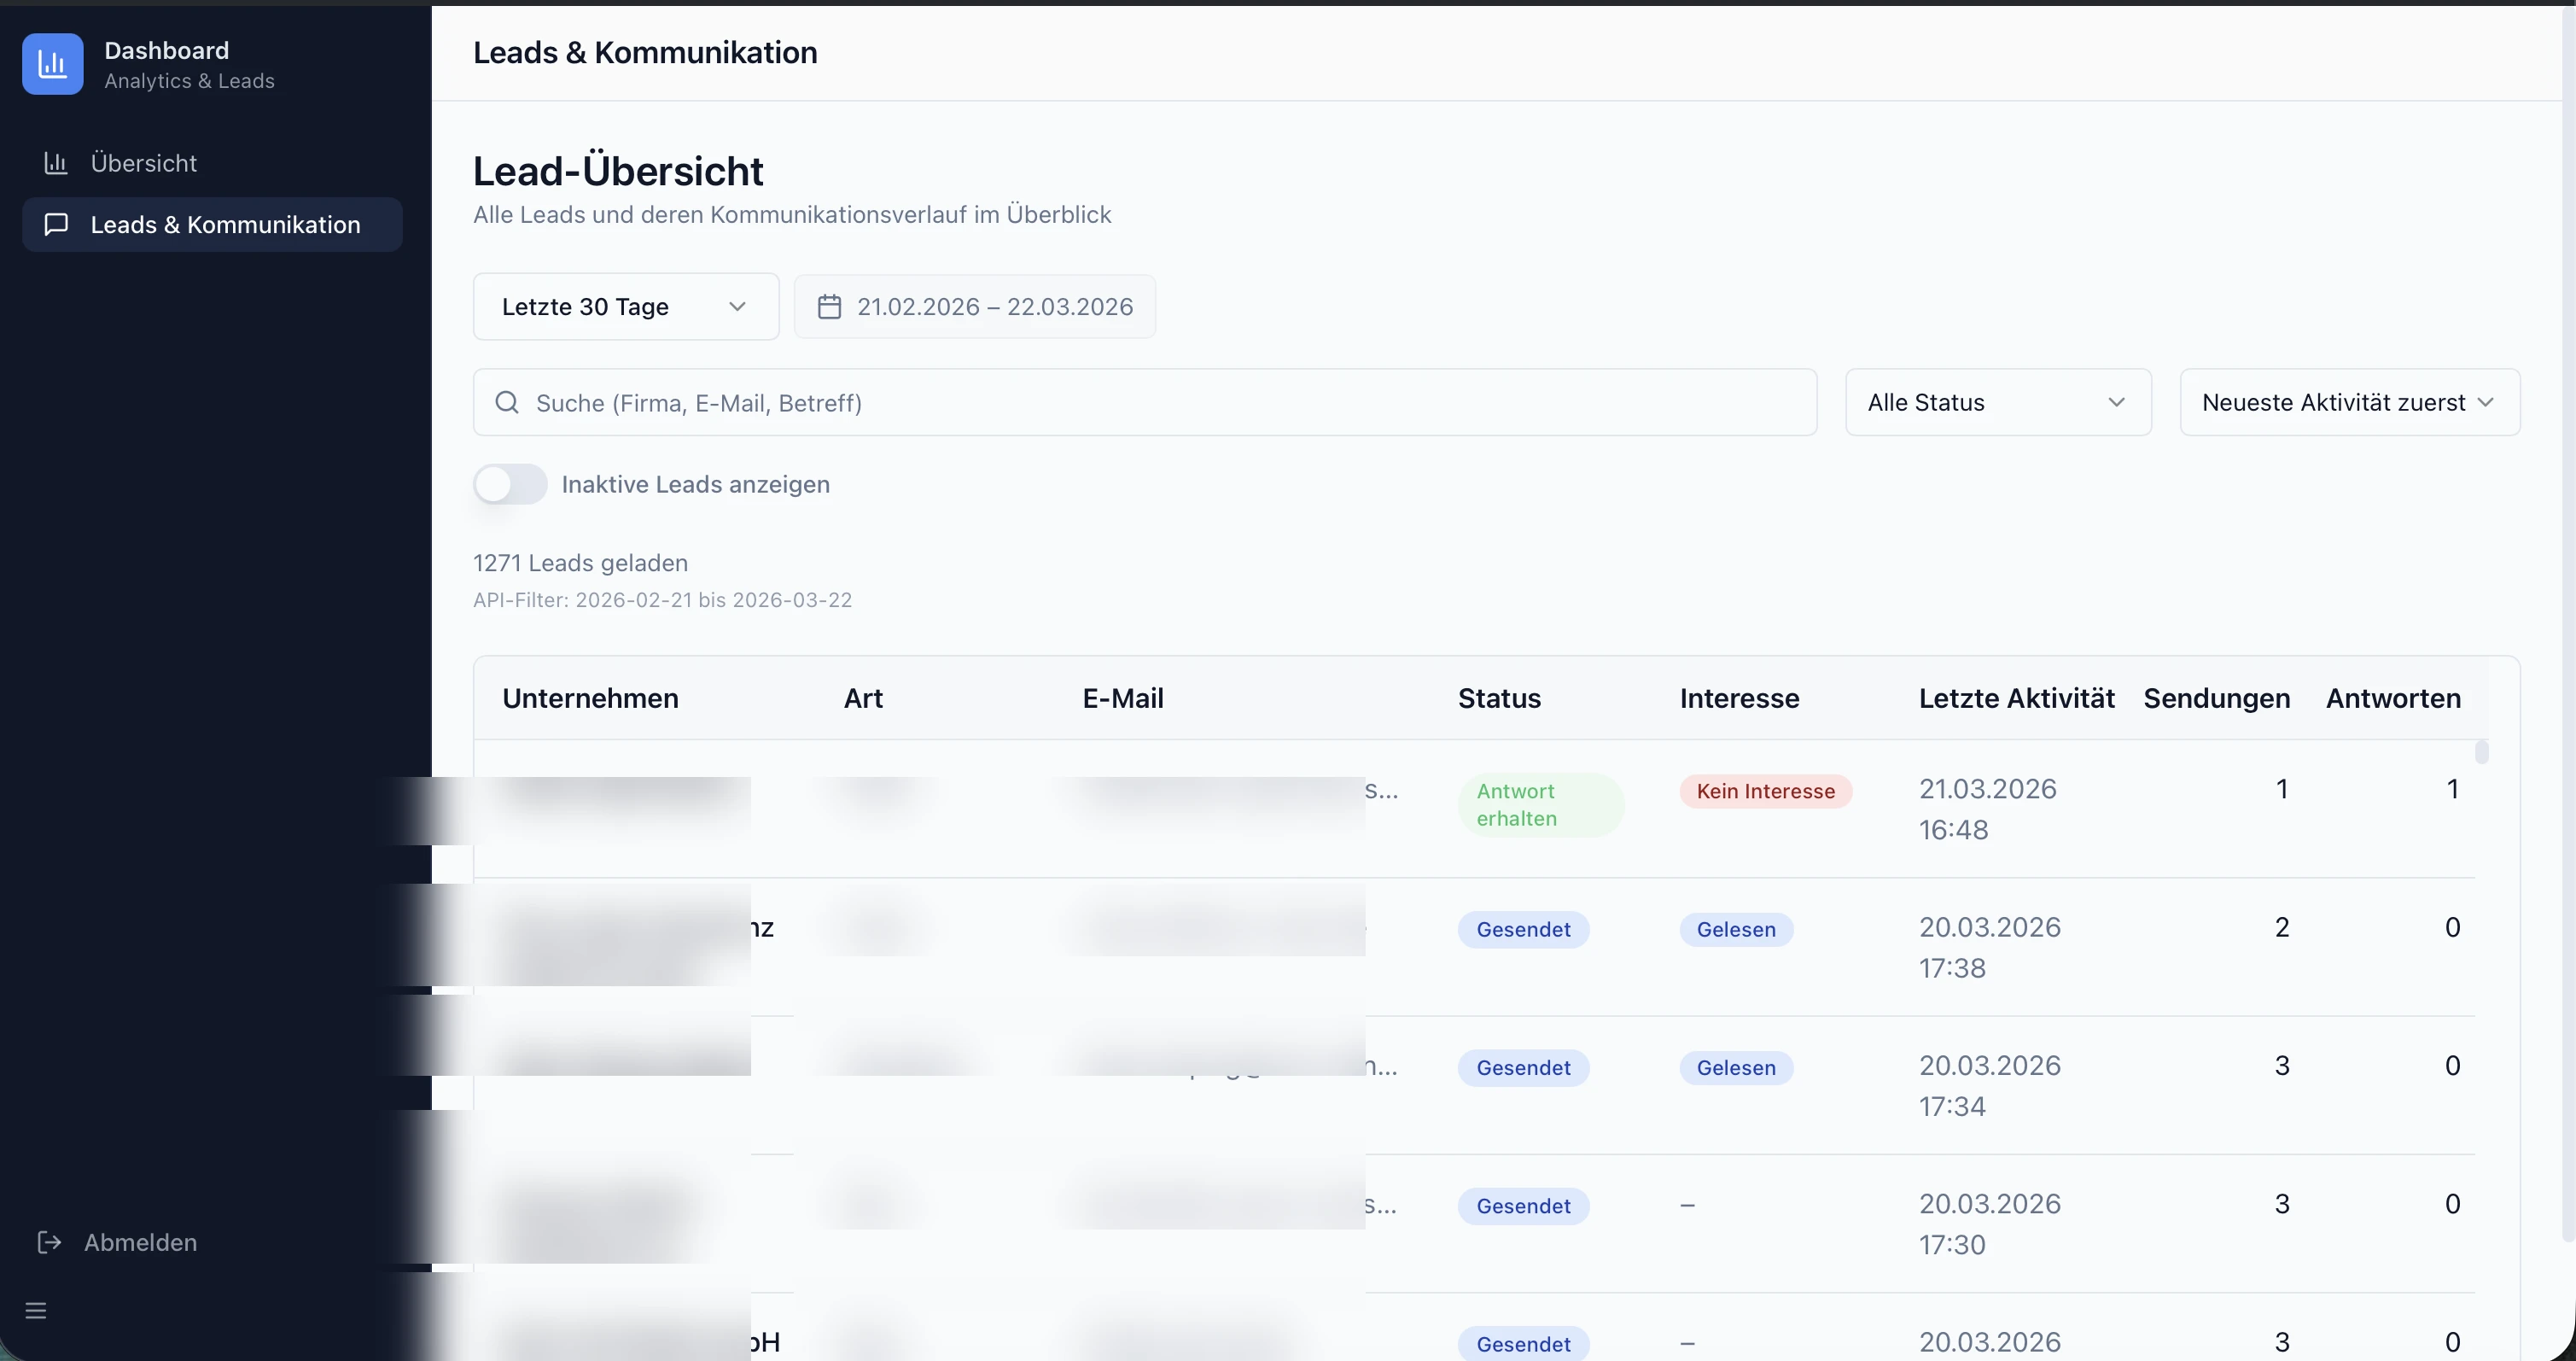This screenshot has height=1361, width=2576.
Task: Open the Übersicht page in the sidebar
Action: pyautogui.click(x=212, y=163)
